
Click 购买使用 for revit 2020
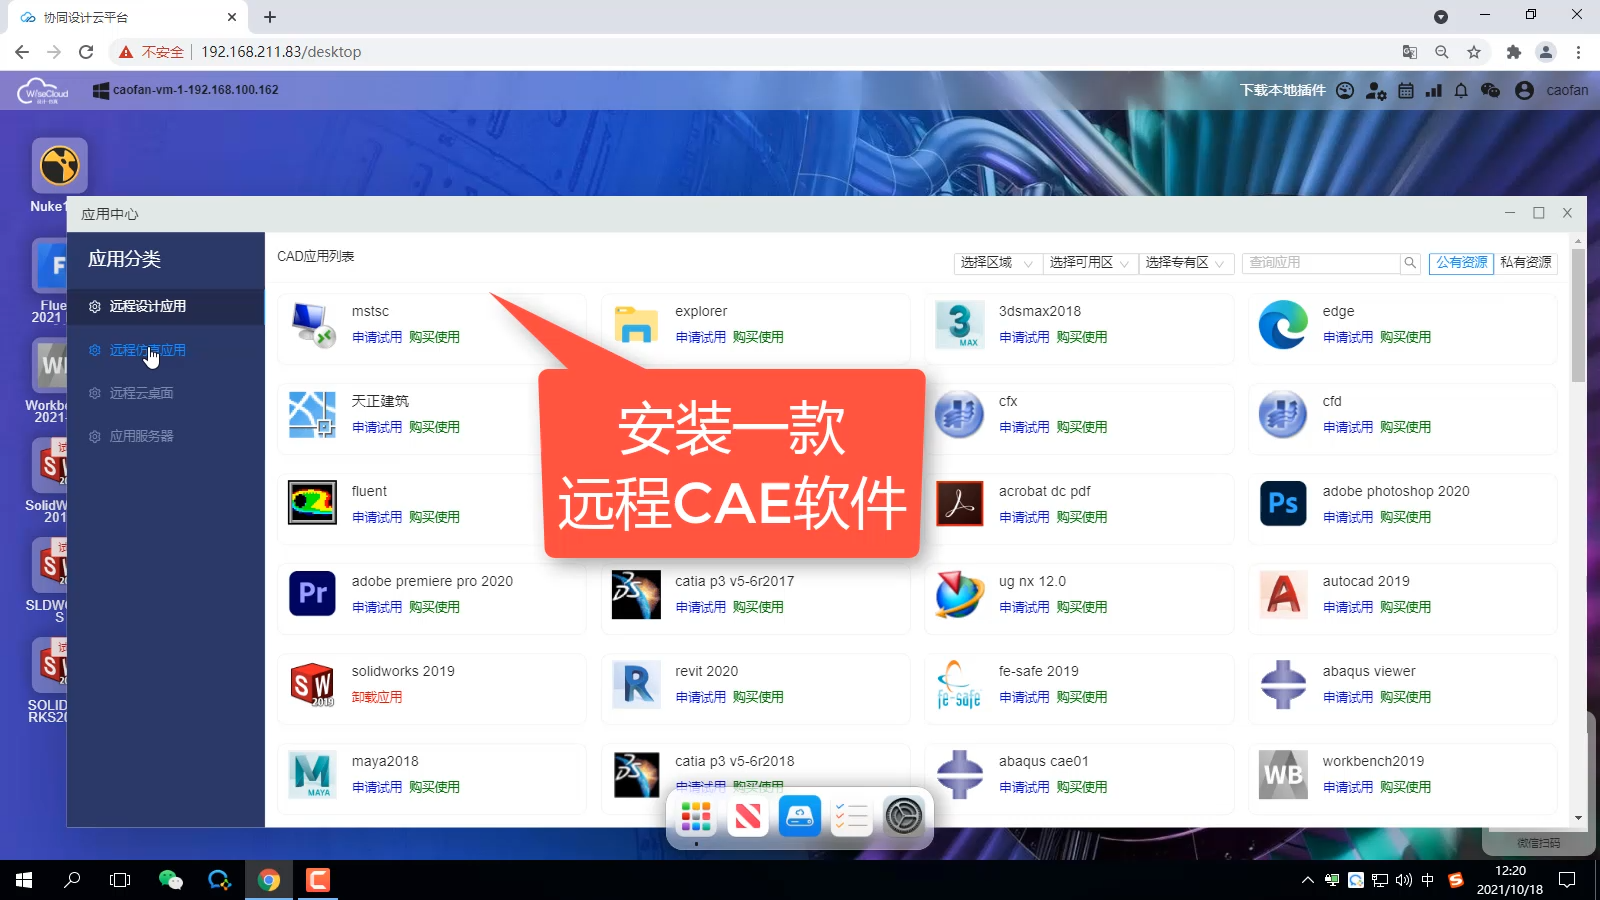(758, 697)
